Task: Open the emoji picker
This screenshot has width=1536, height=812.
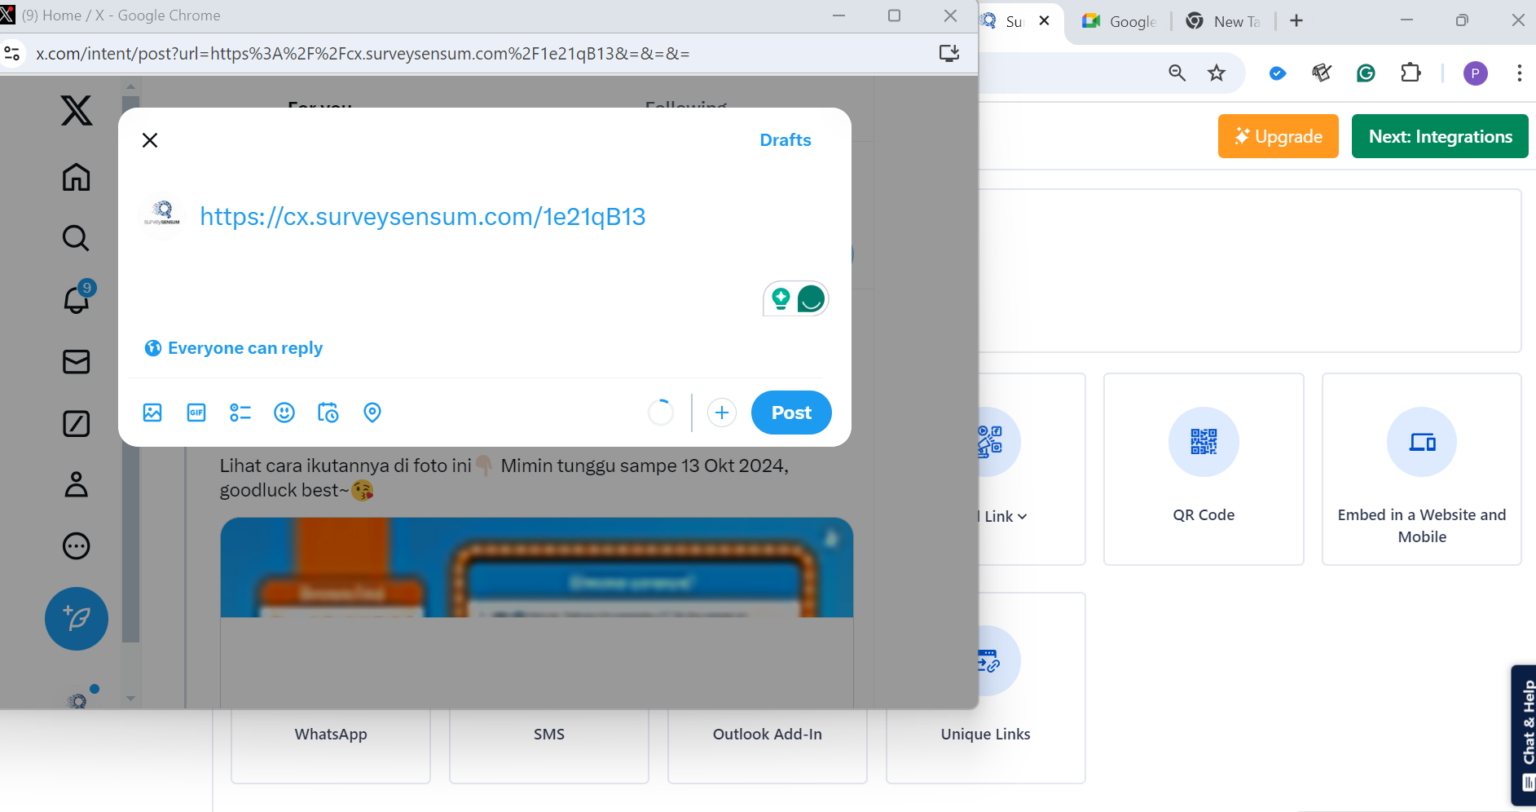Action: coord(284,412)
